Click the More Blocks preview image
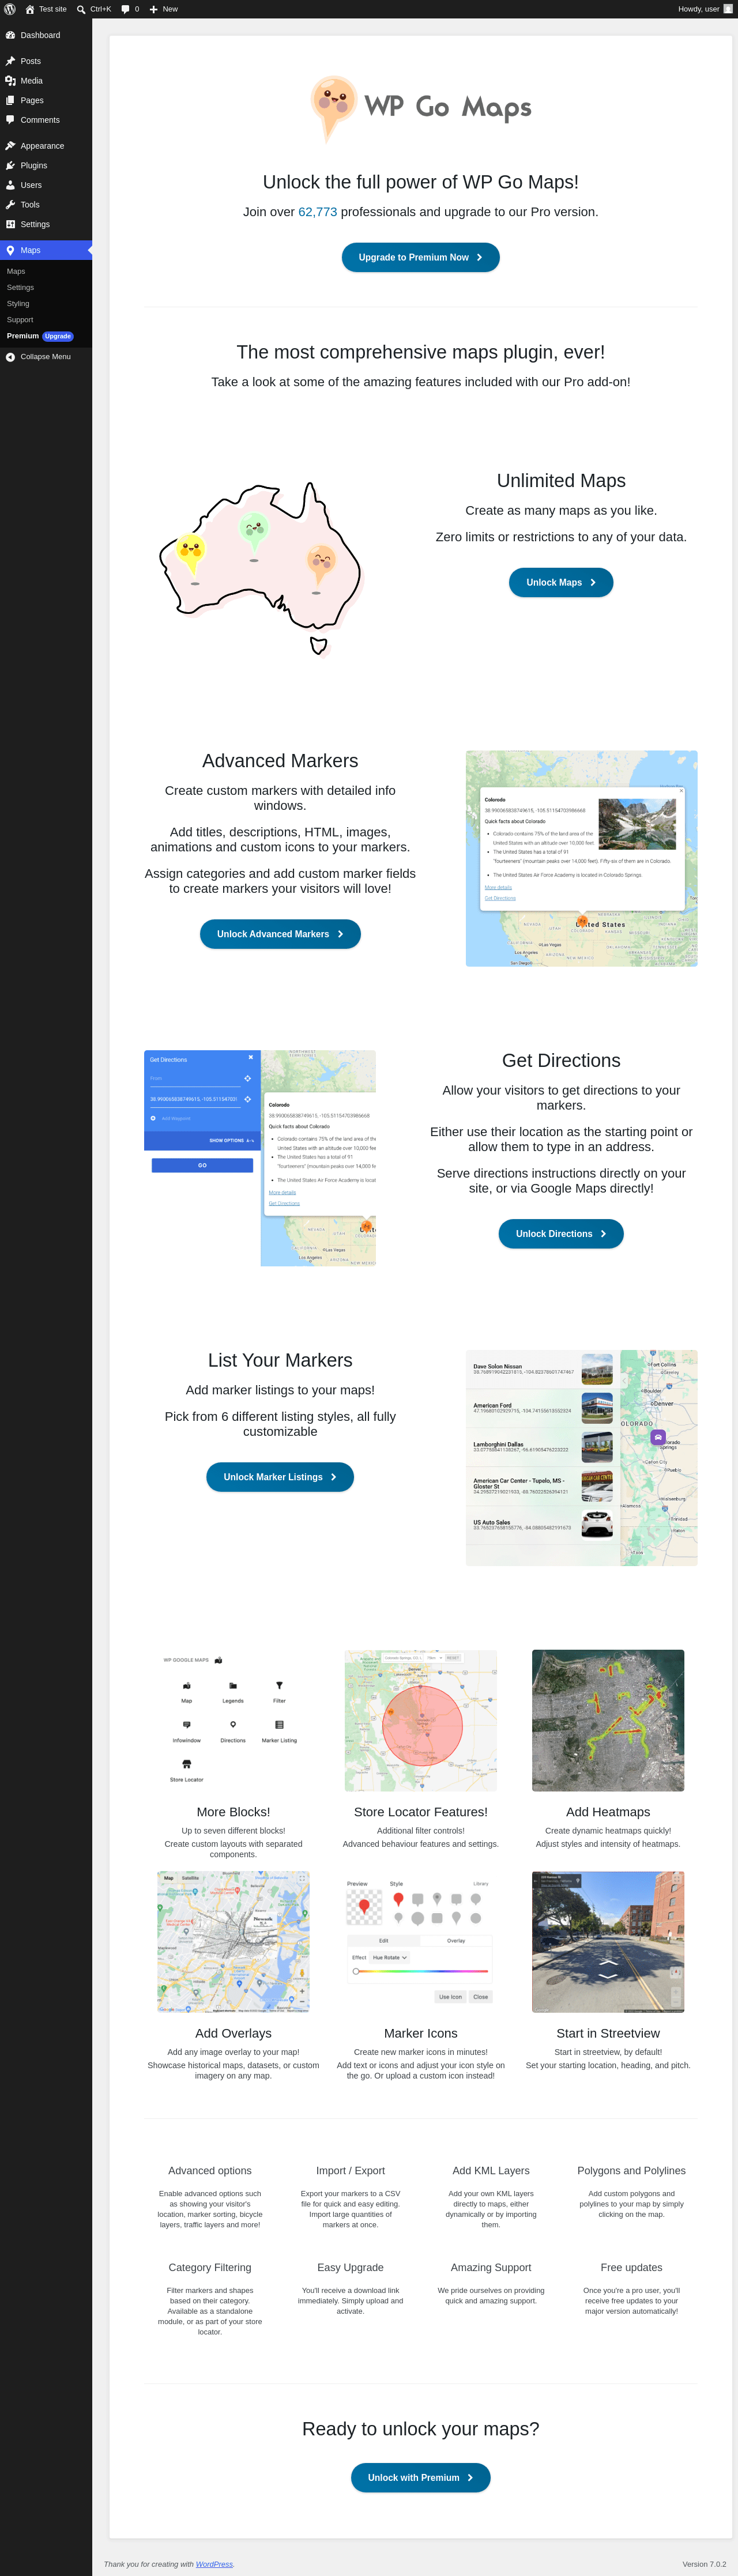This screenshot has height=2576, width=738. (x=233, y=1720)
